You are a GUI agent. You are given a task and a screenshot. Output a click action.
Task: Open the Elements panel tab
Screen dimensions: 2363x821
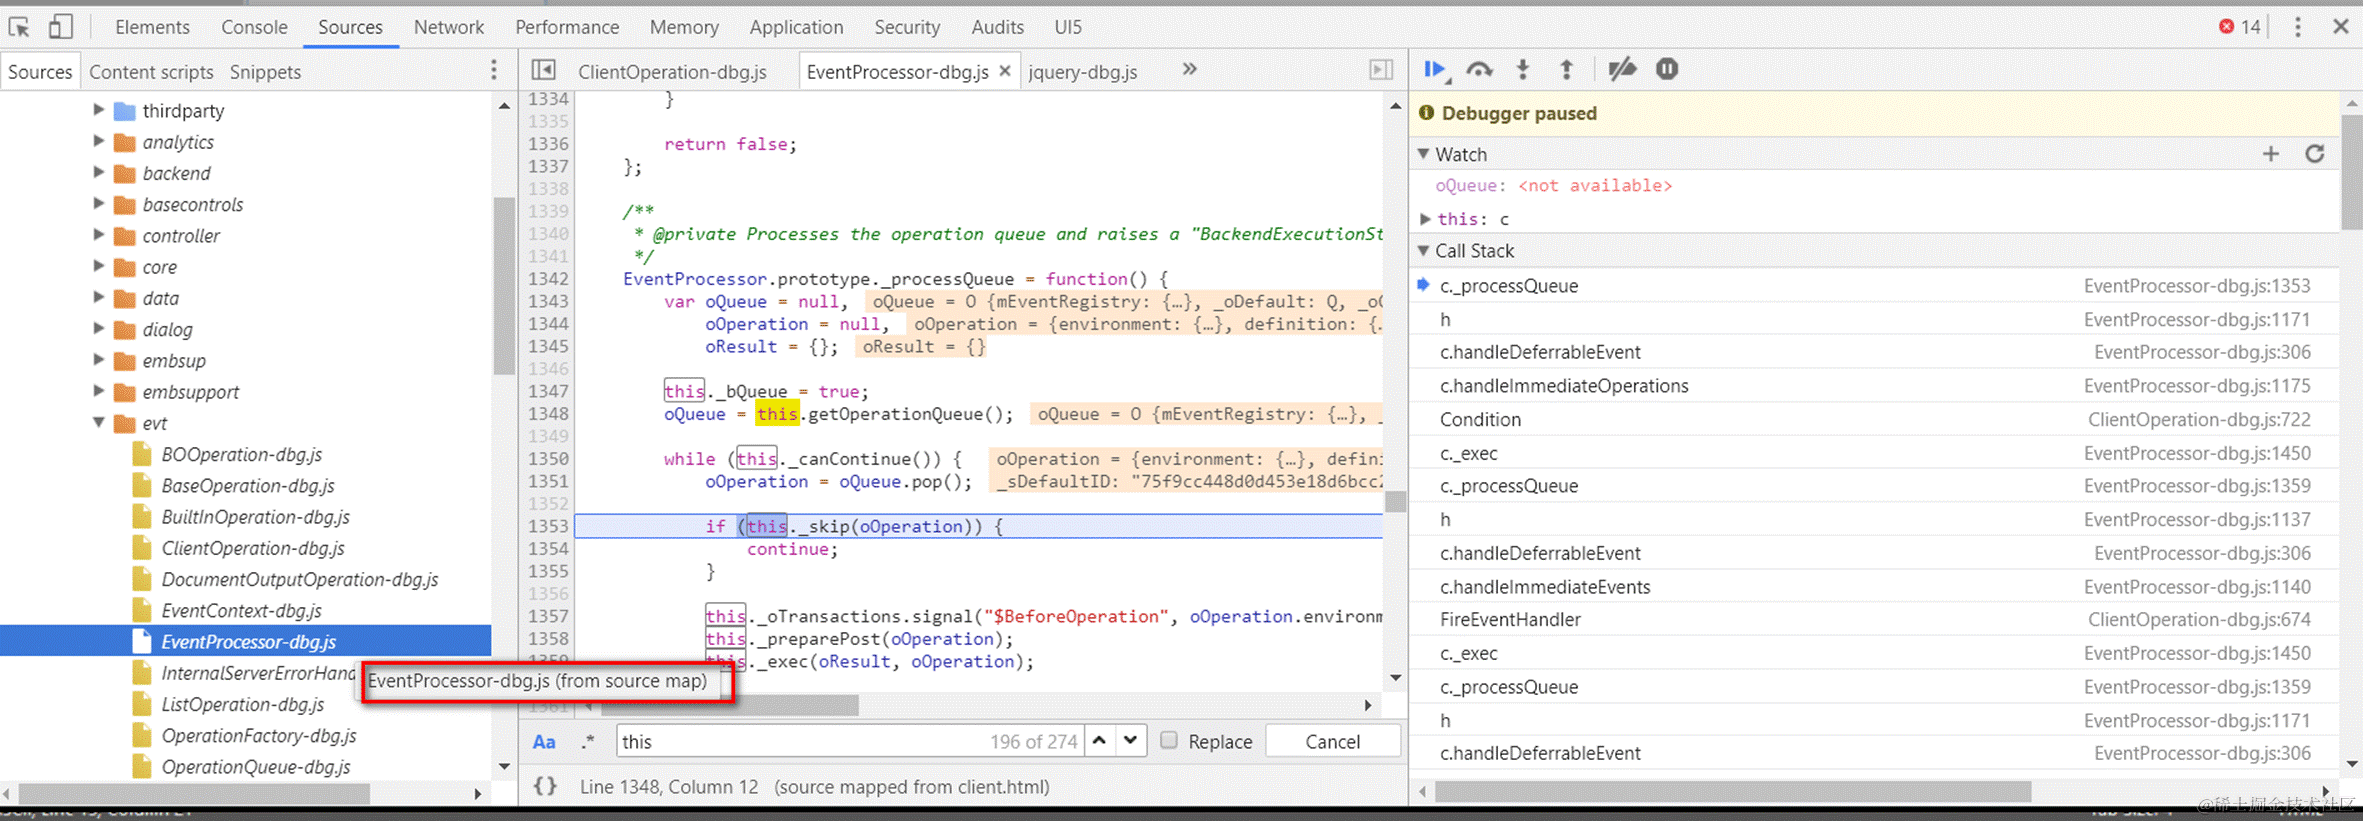(x=152, y=27)
